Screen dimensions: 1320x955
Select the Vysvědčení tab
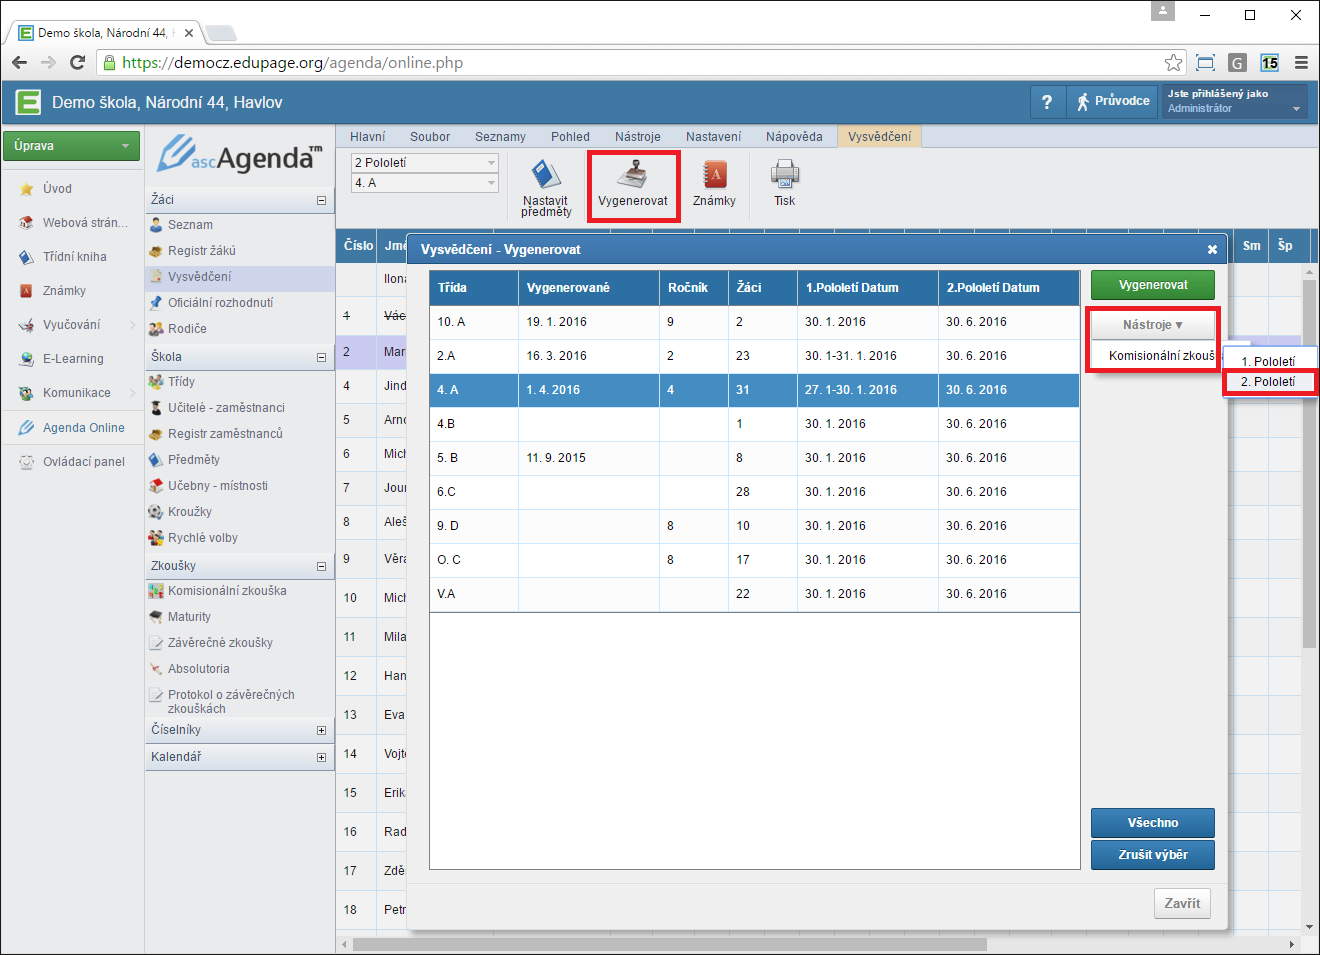click(879, 137)
